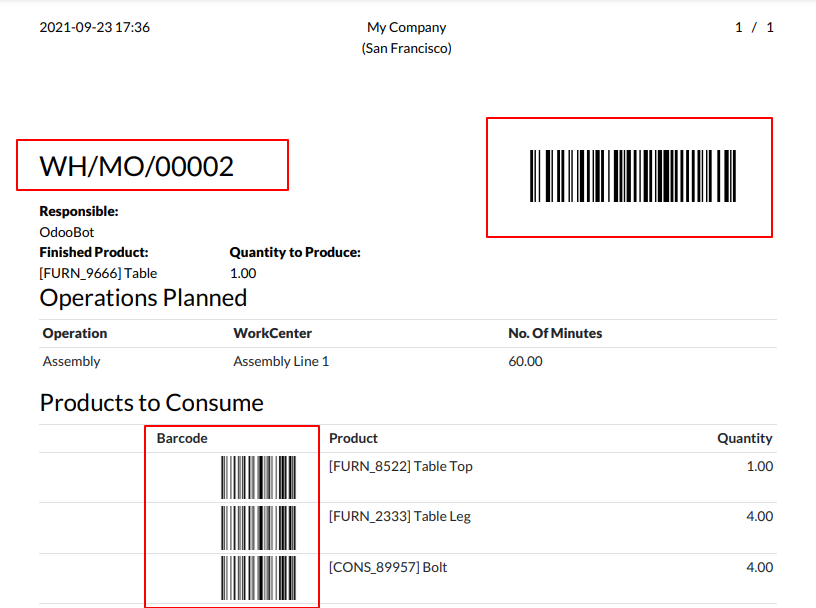Click the date 2021-09-23 17:36

95,27
